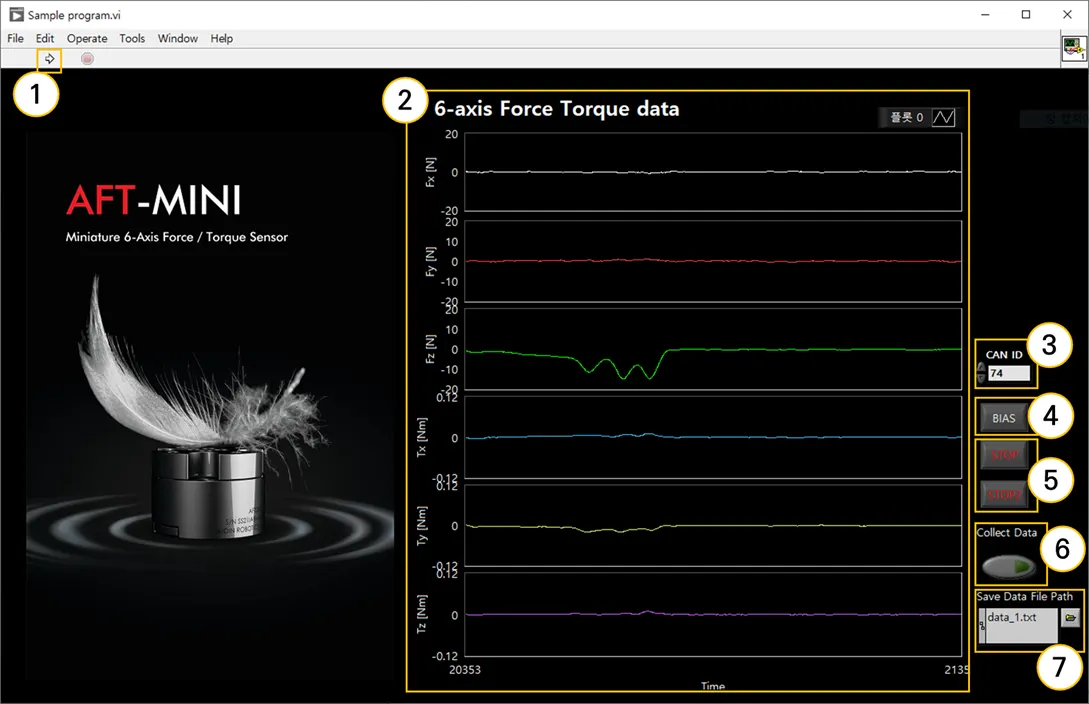The height and width of the screenshot is (704, 1089).
Task: Click the path type selector beside data_1.txt
Action: pos(982,626)
